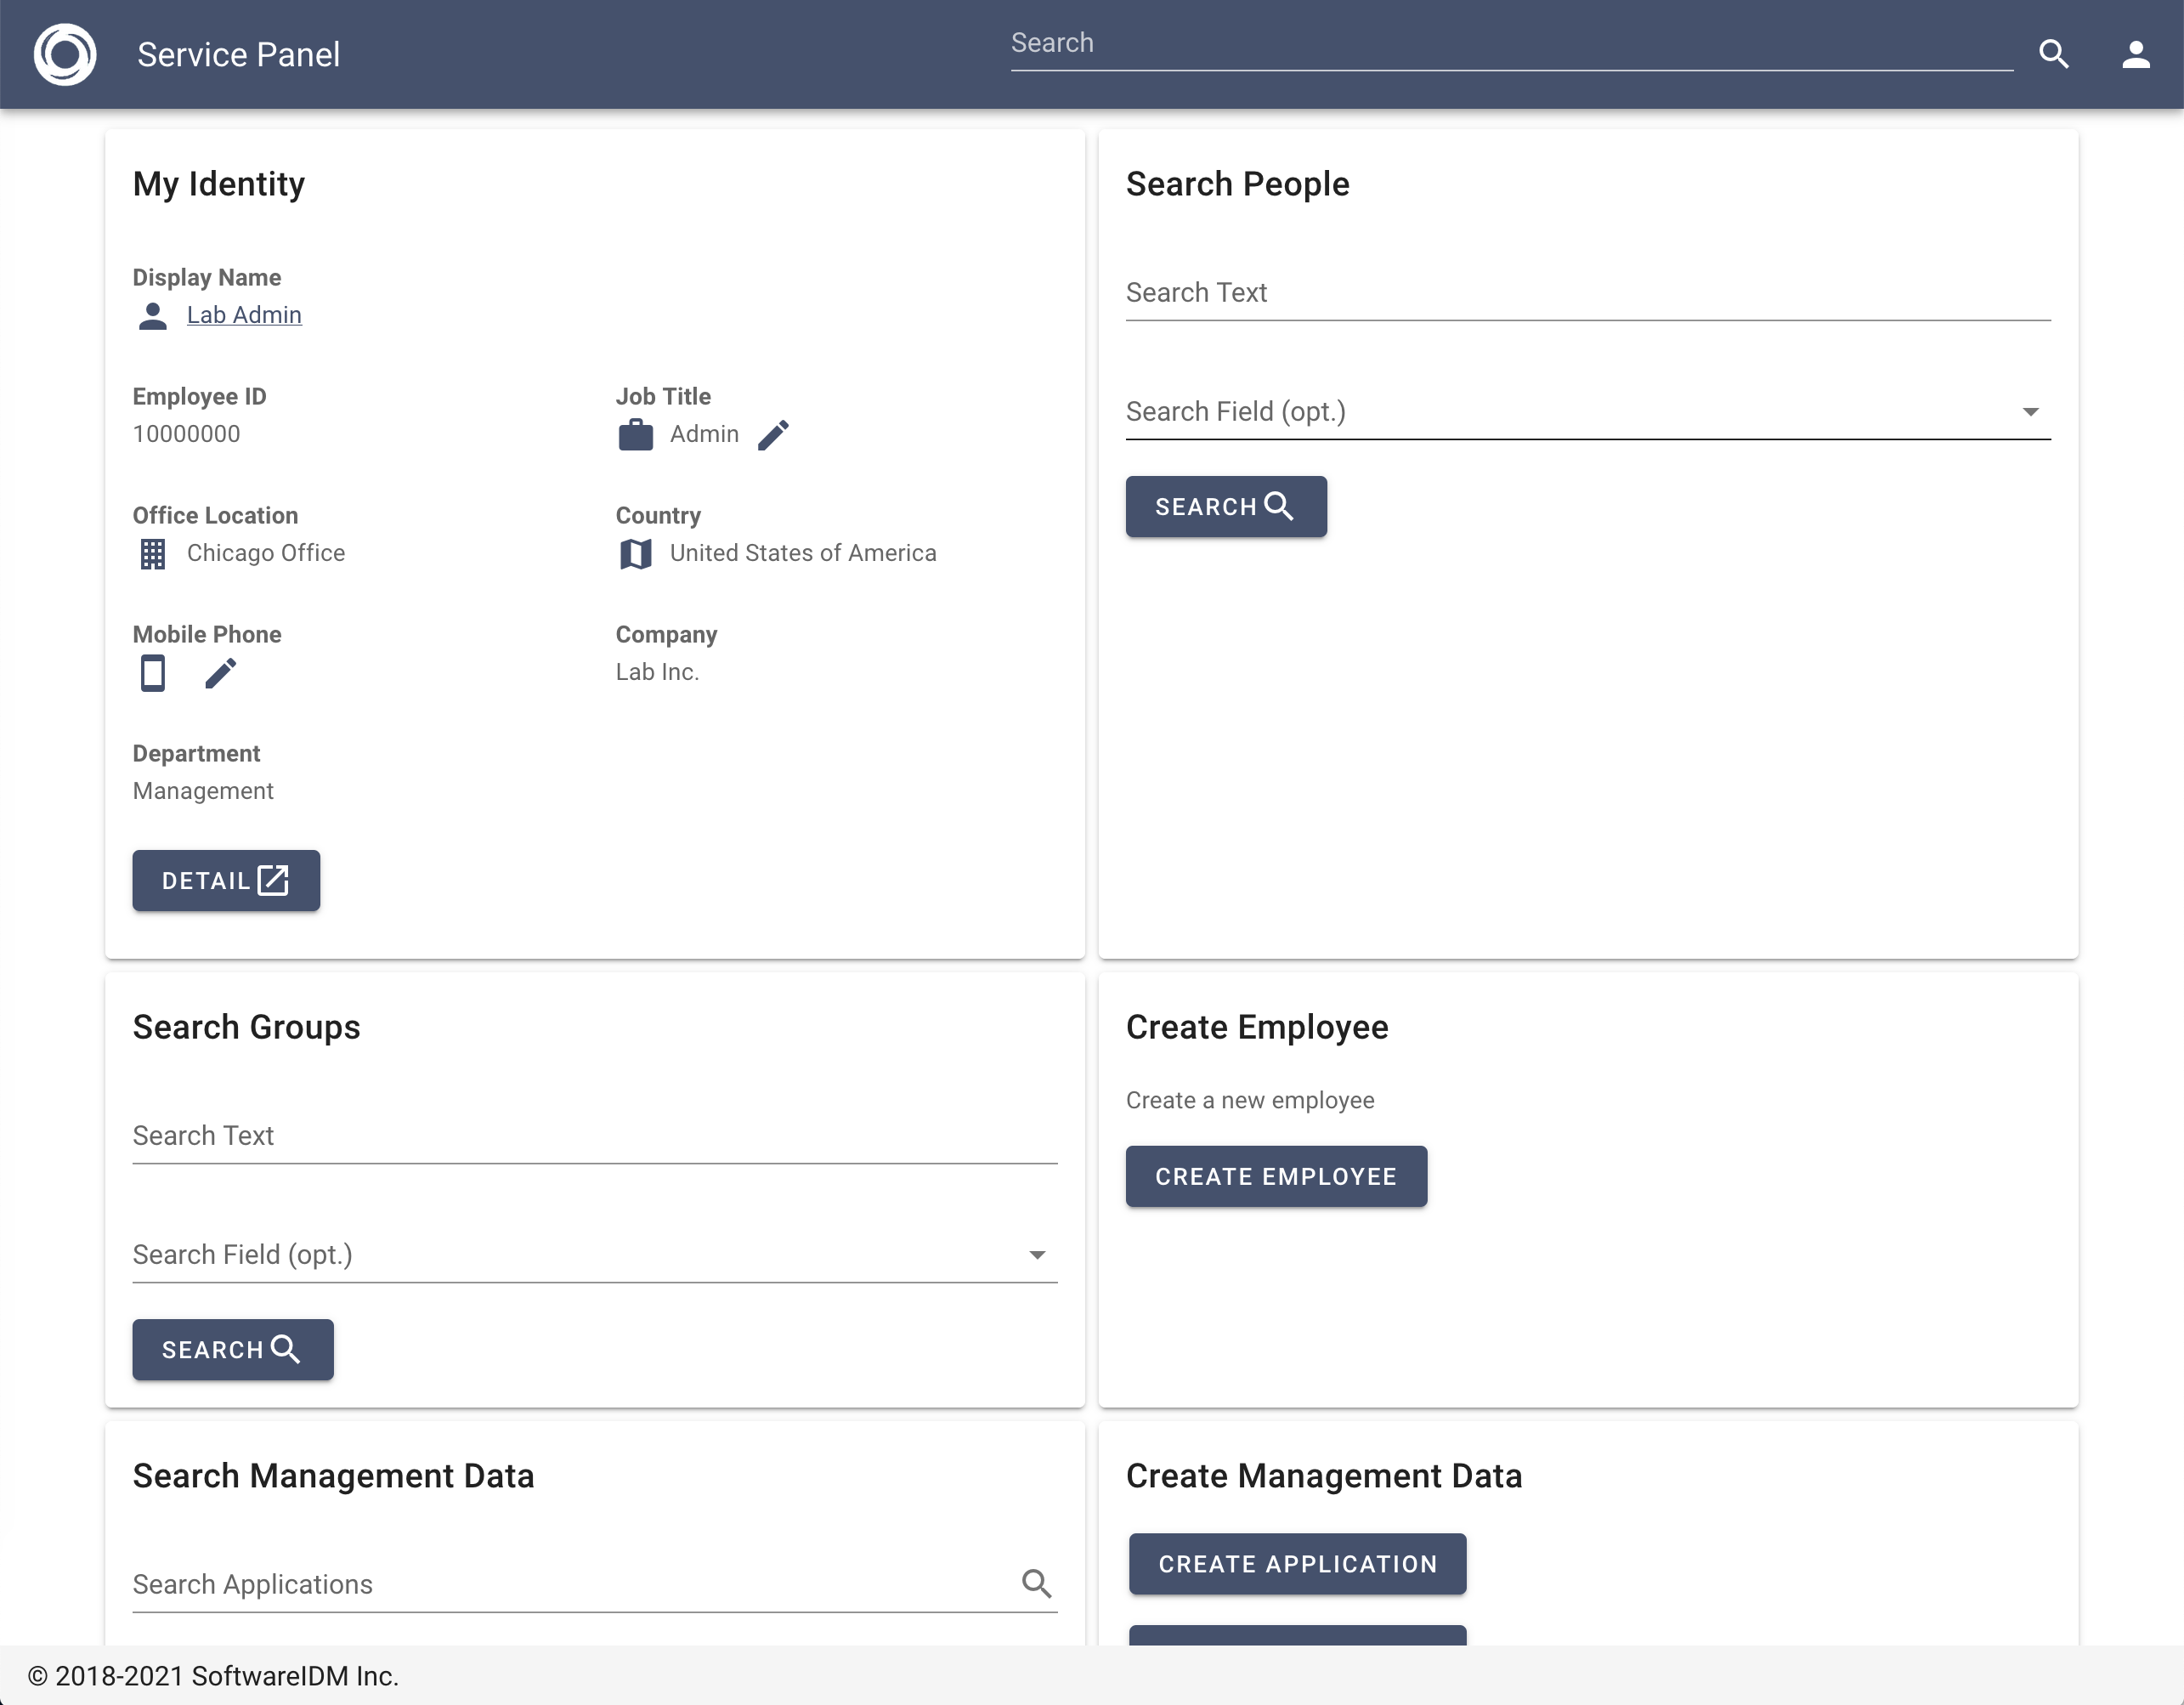Focus Search Text field in Search People
The image size is (2184, 1705).
pyautogui.click(x=1588, y=293)
